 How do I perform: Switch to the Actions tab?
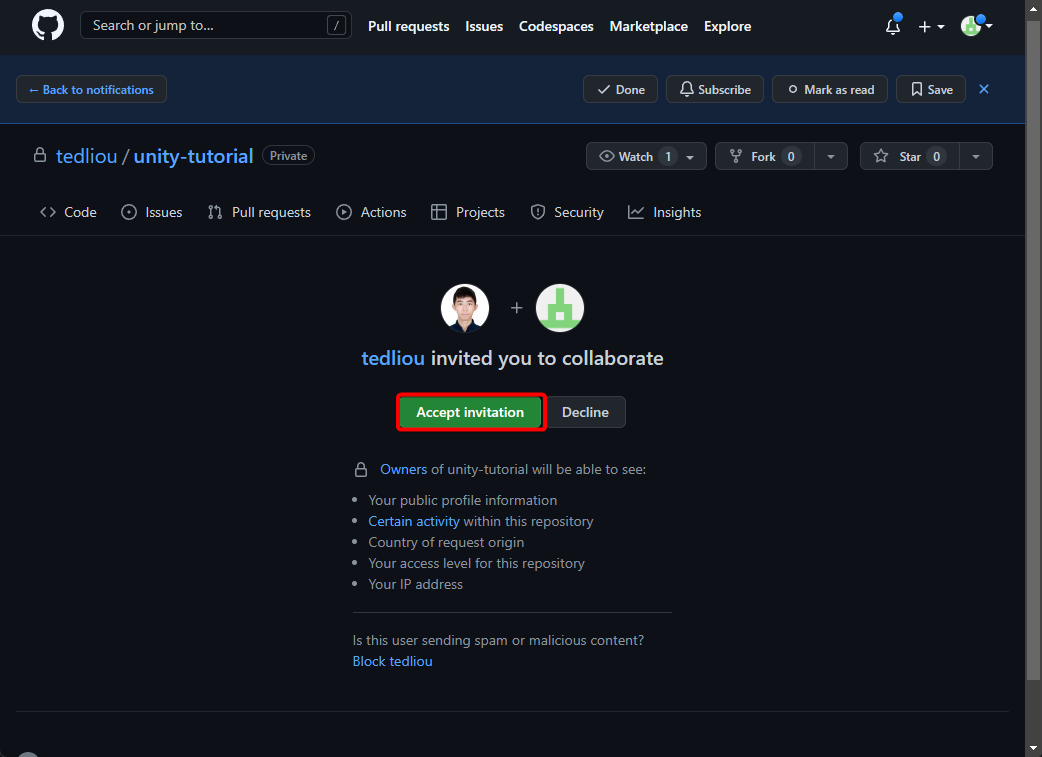(371, 212)
